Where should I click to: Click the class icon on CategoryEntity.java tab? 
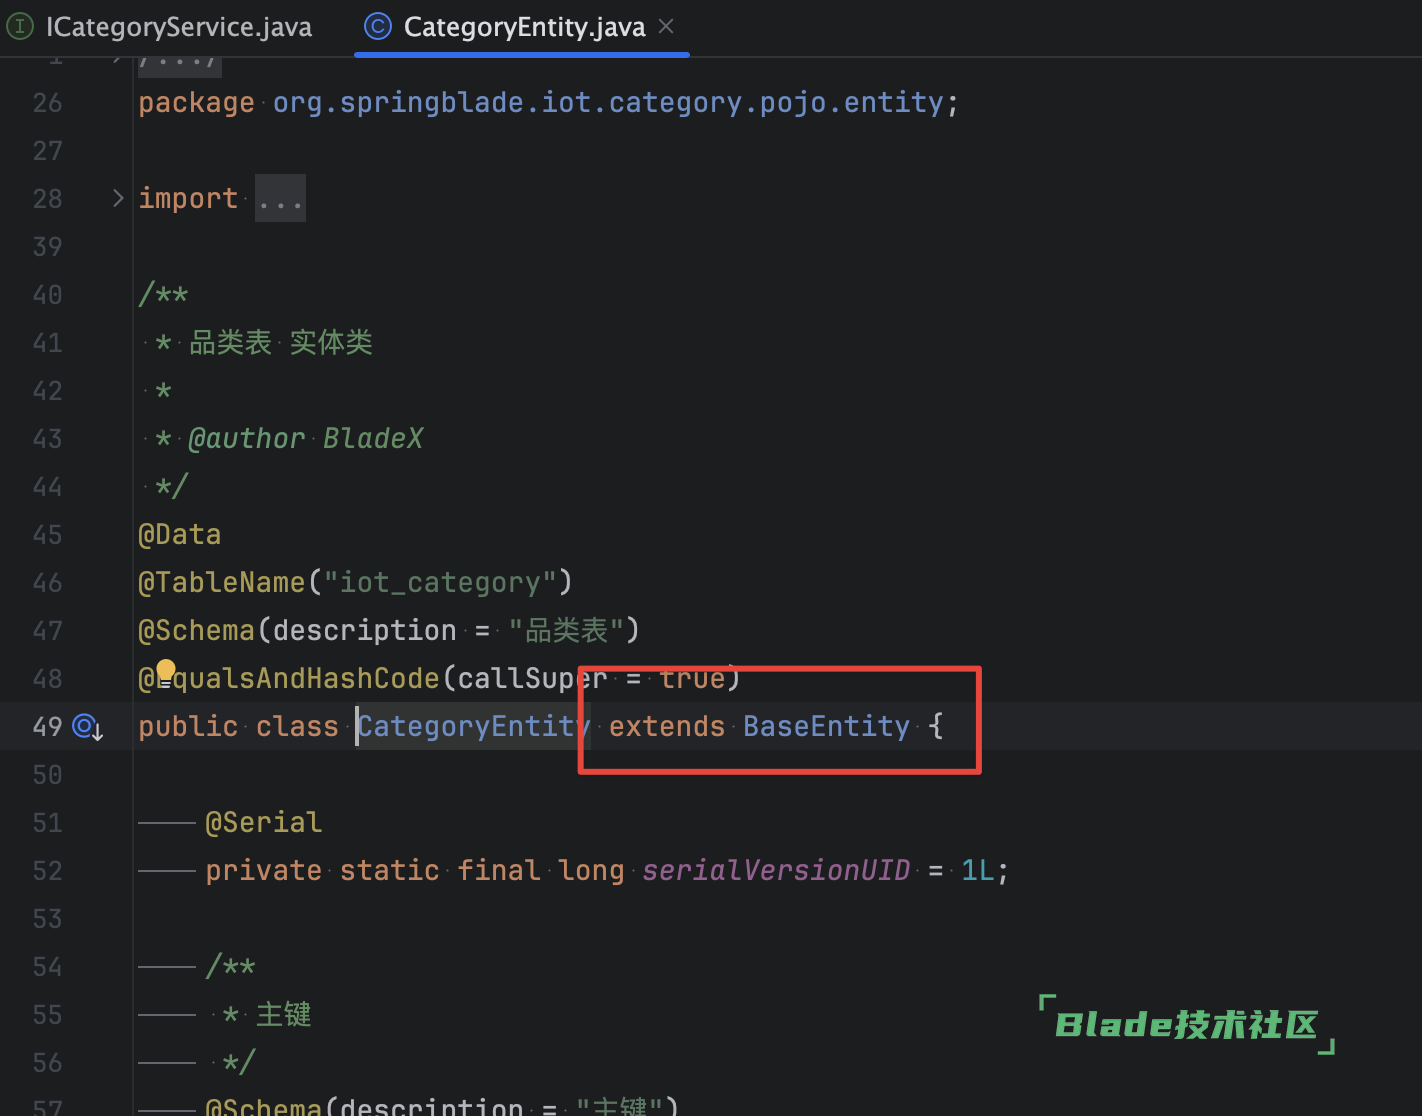tap(378, 27)
